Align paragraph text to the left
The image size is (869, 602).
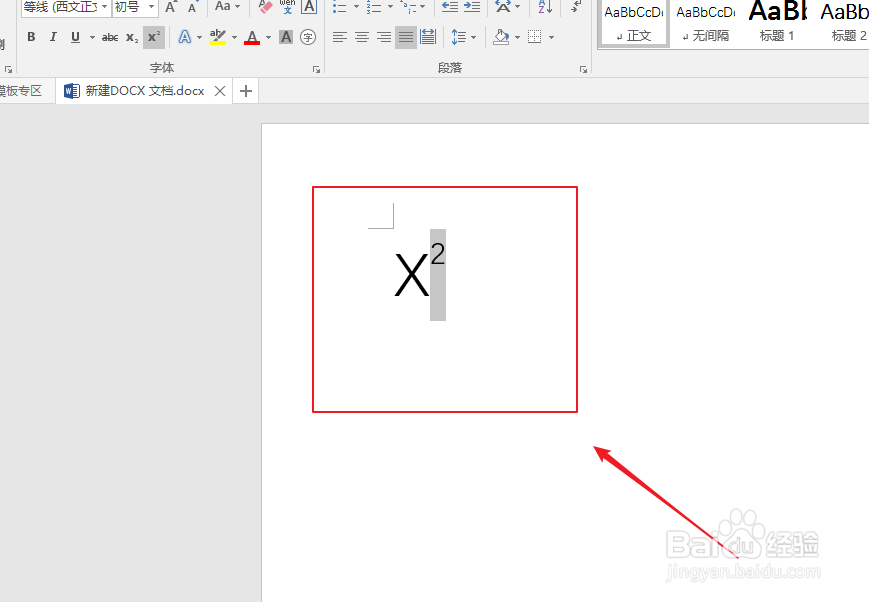coord(340,37)
